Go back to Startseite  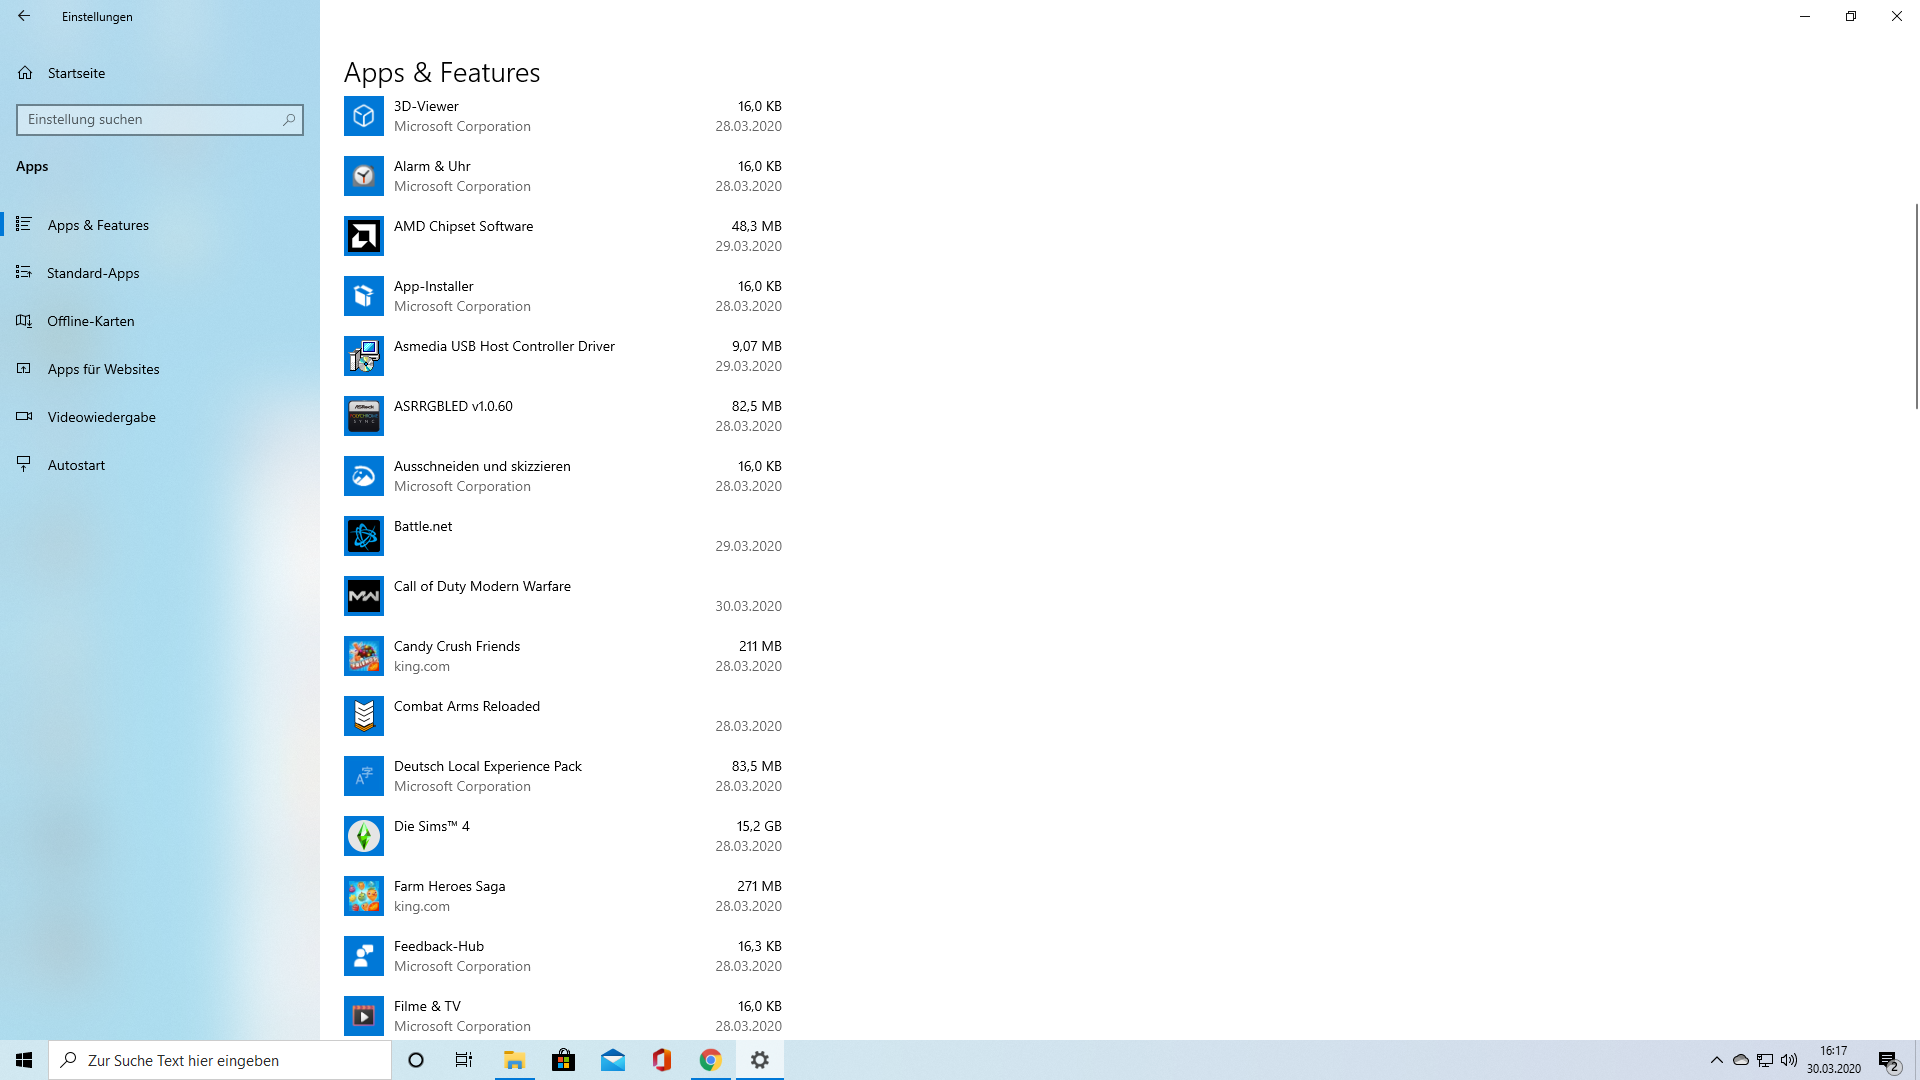pos(76,73)
